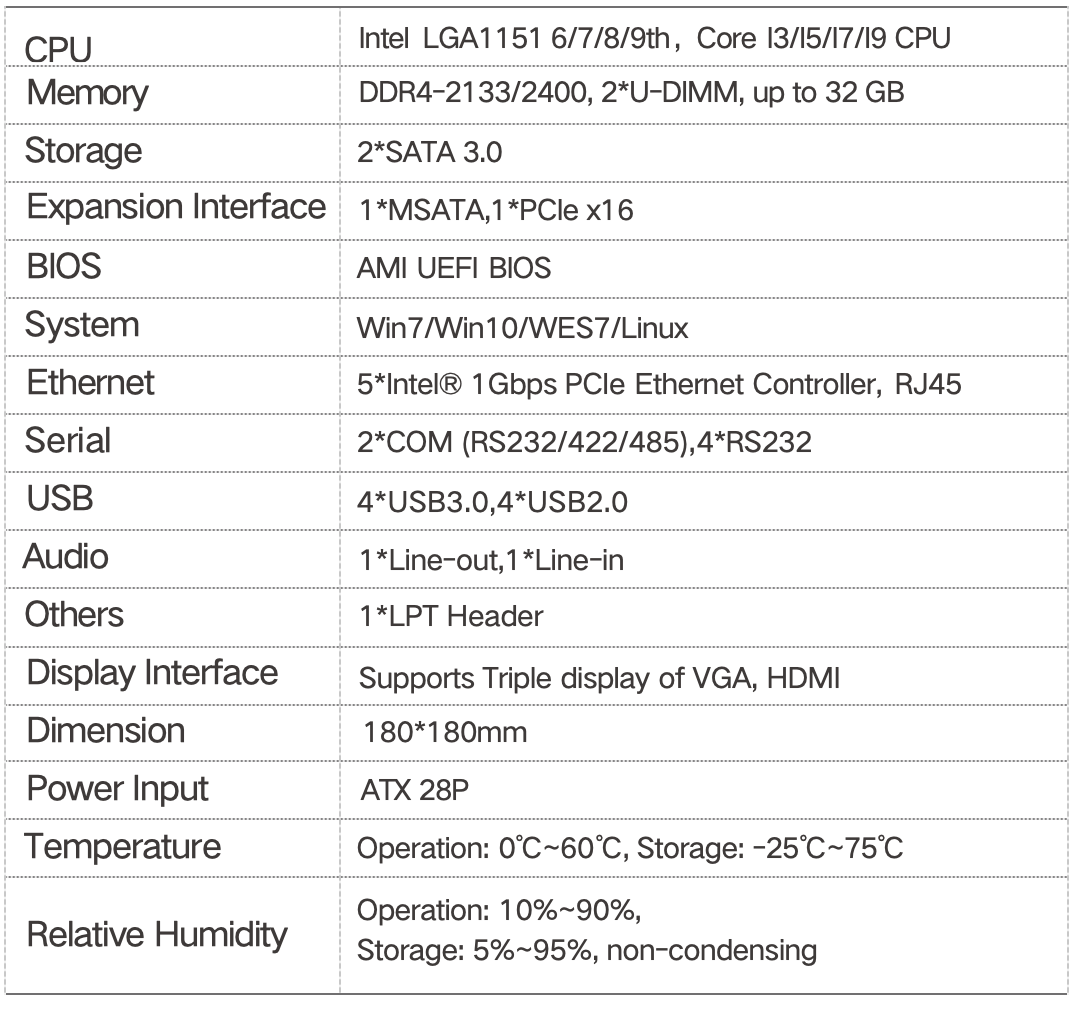Click the AMI UEFI BIOS value

coord(454,270)
